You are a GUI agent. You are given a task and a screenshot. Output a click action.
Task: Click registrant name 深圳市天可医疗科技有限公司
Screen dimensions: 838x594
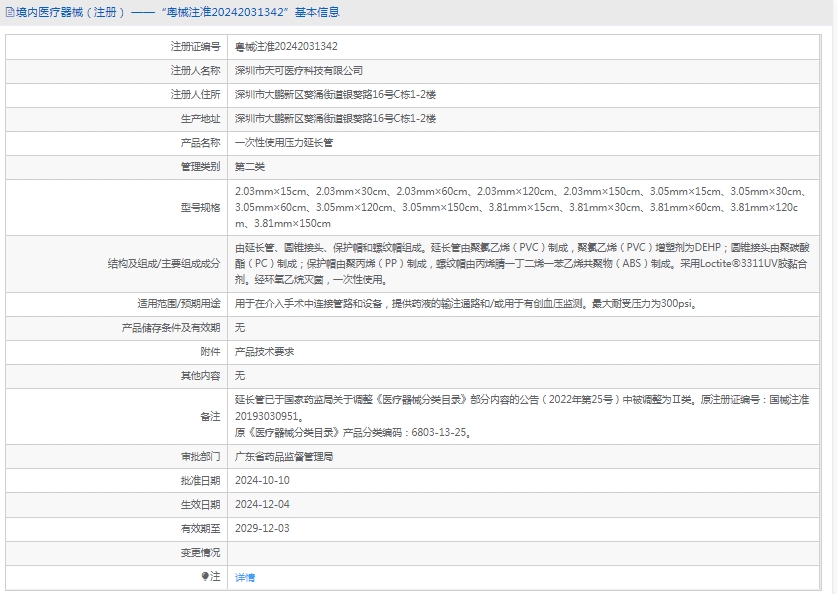(299, 71)
